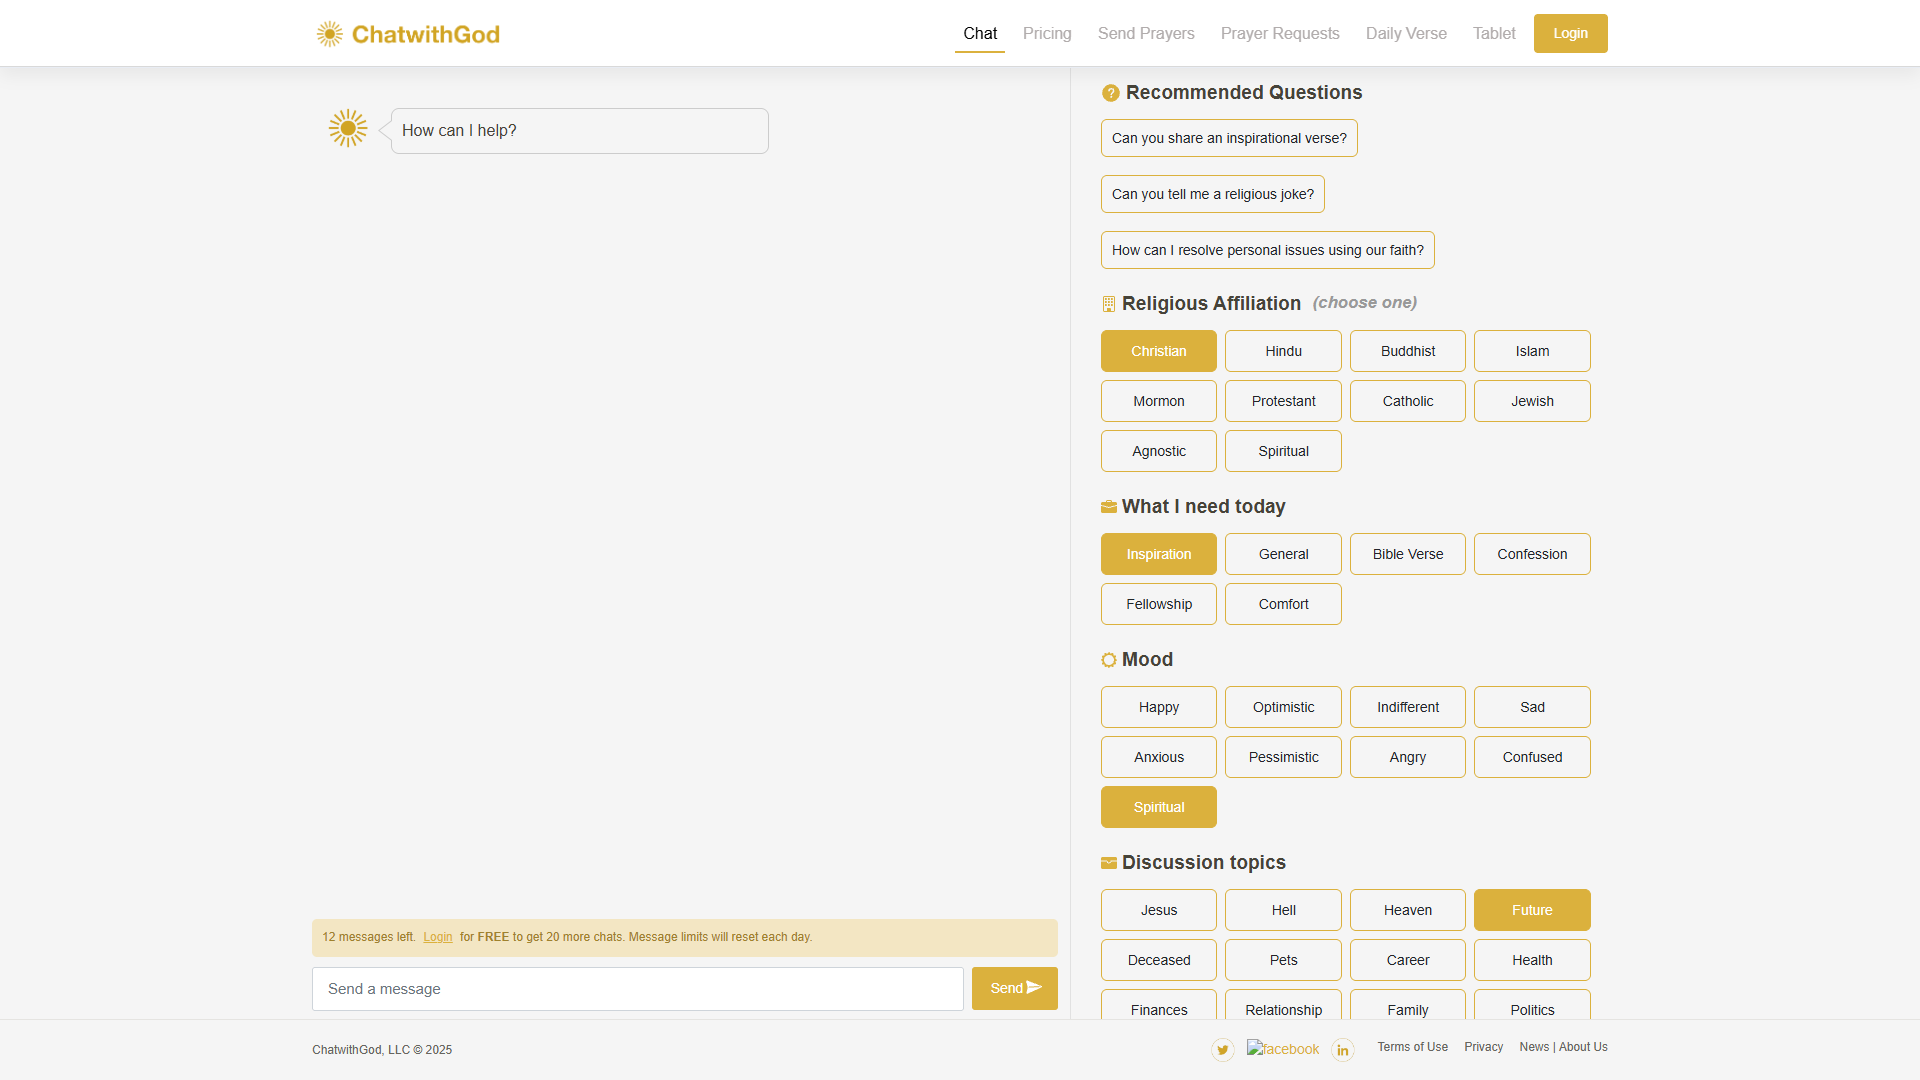Click the Send a message input field
Screen dimensions: 1920x1080
pyautogui.click(x=638, y=989)
